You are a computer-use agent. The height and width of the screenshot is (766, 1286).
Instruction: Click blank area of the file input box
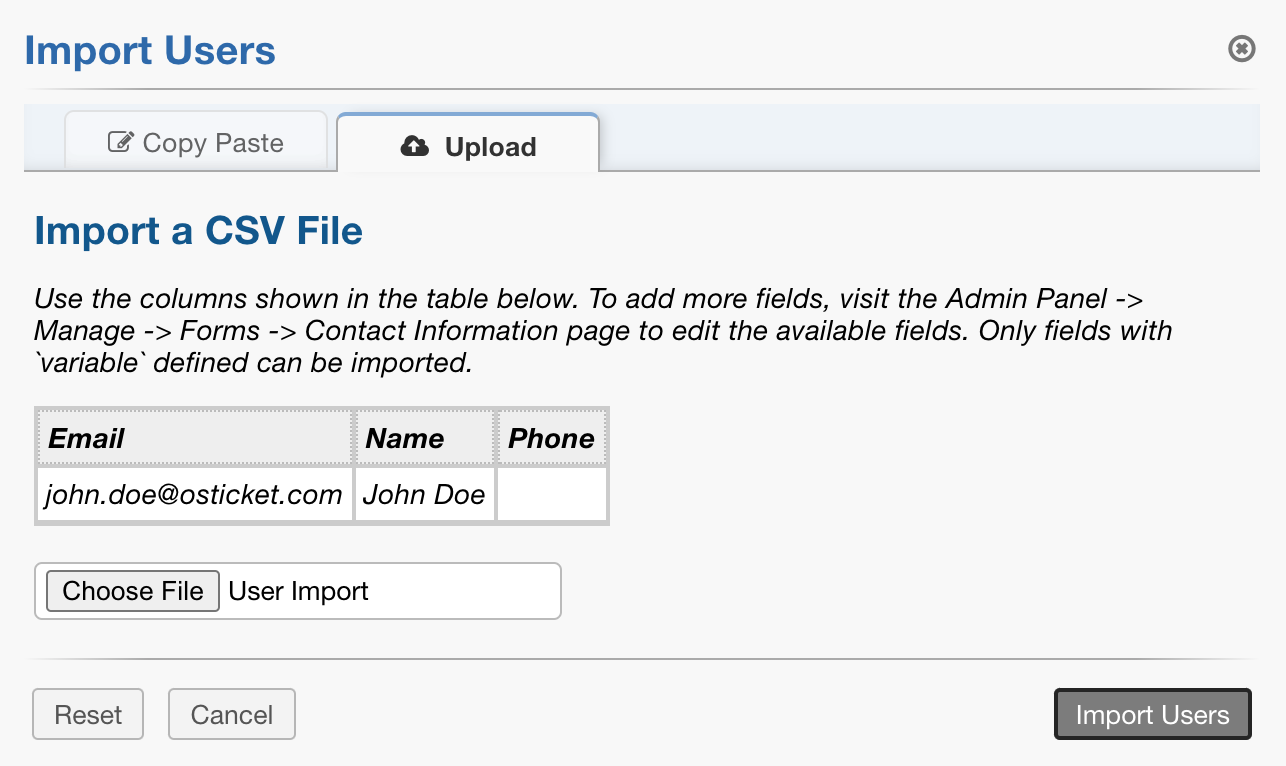click(470, 591)
